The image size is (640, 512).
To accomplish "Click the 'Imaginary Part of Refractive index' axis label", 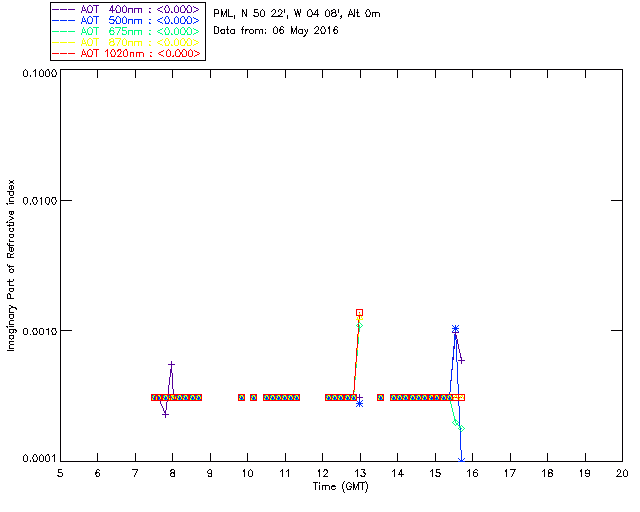I will coord(11,265).
